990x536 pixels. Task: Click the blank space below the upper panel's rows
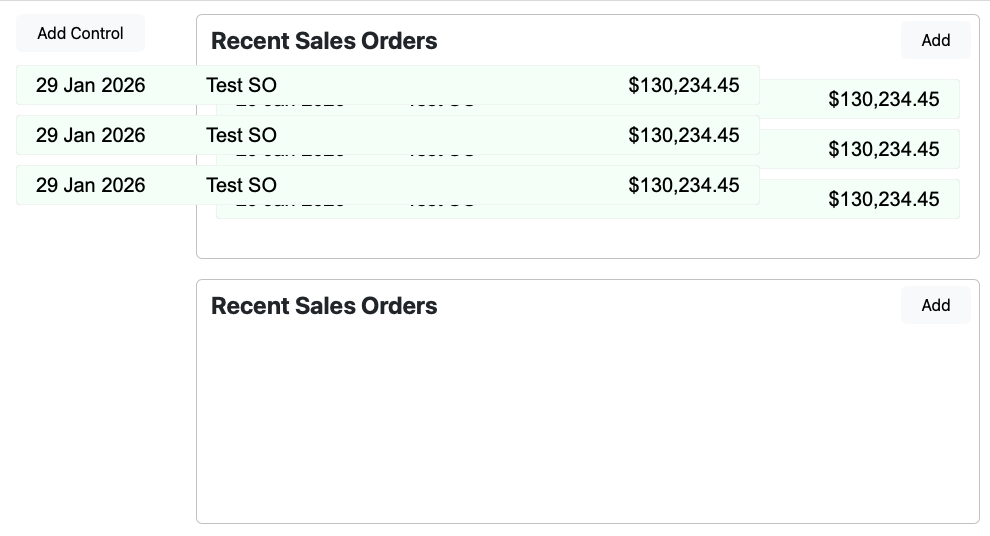point(587,238)
